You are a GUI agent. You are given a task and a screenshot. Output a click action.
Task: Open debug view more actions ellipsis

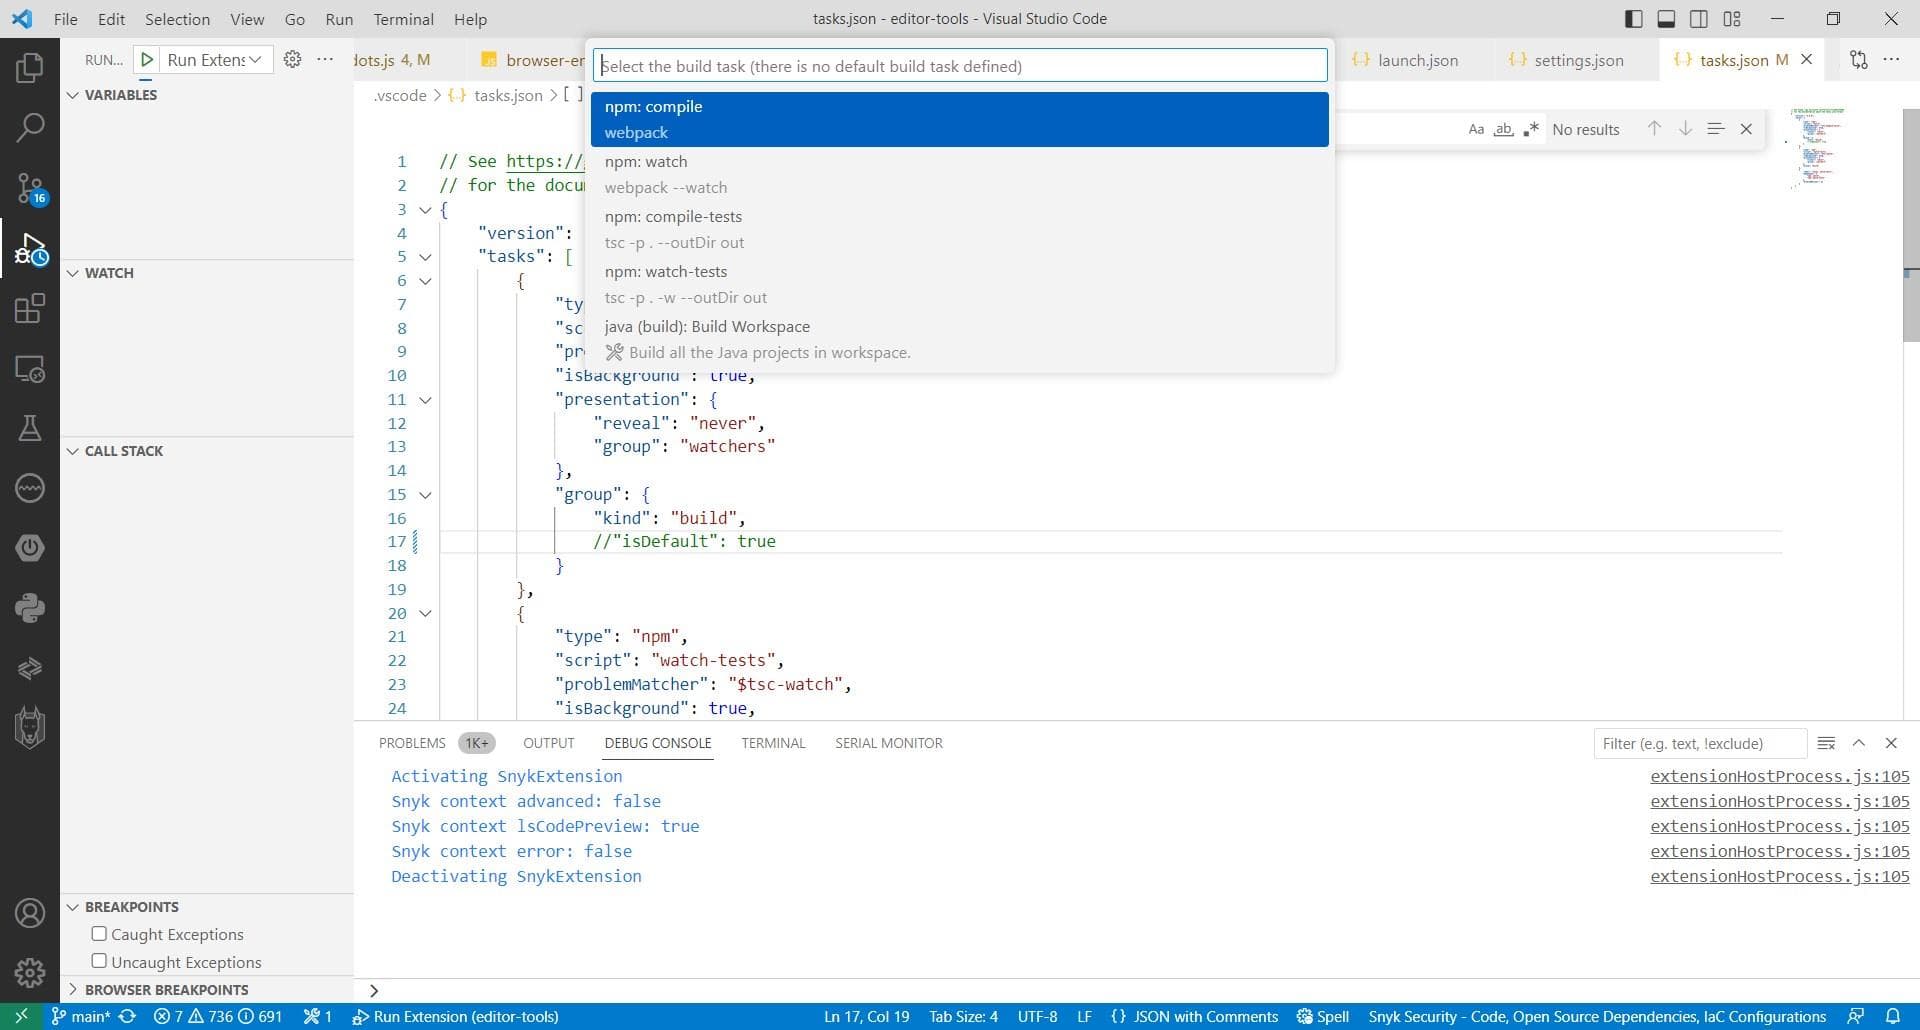point(325,59)
